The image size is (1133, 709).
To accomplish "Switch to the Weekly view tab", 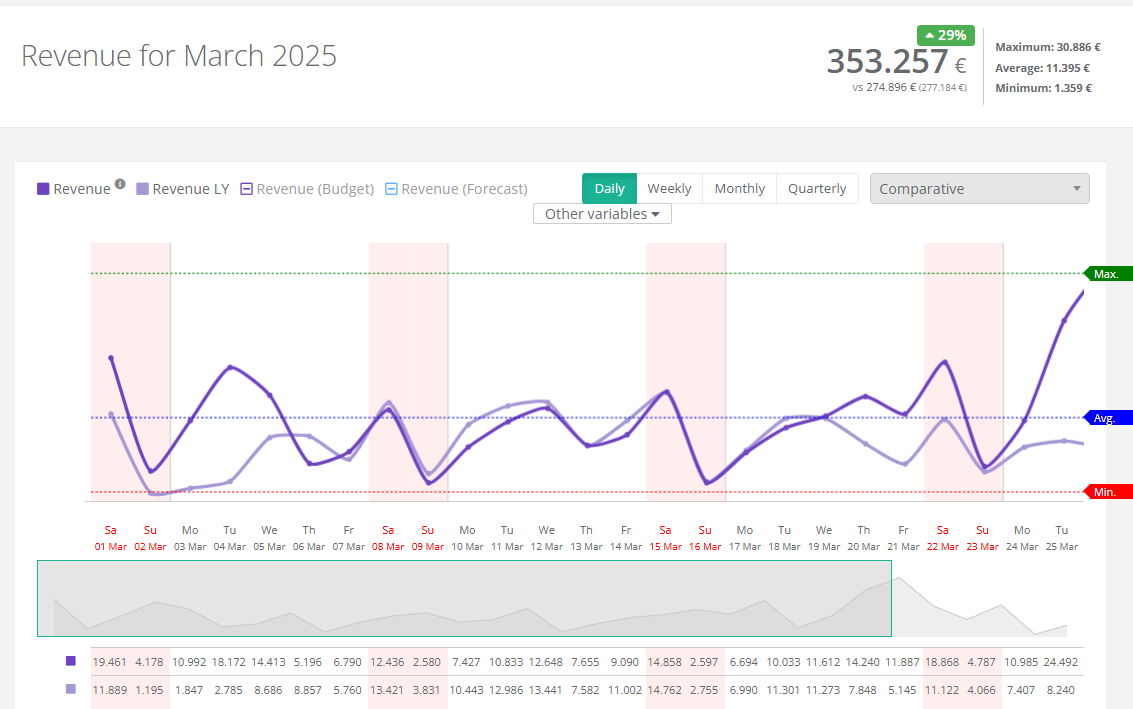I will [669, 189].
